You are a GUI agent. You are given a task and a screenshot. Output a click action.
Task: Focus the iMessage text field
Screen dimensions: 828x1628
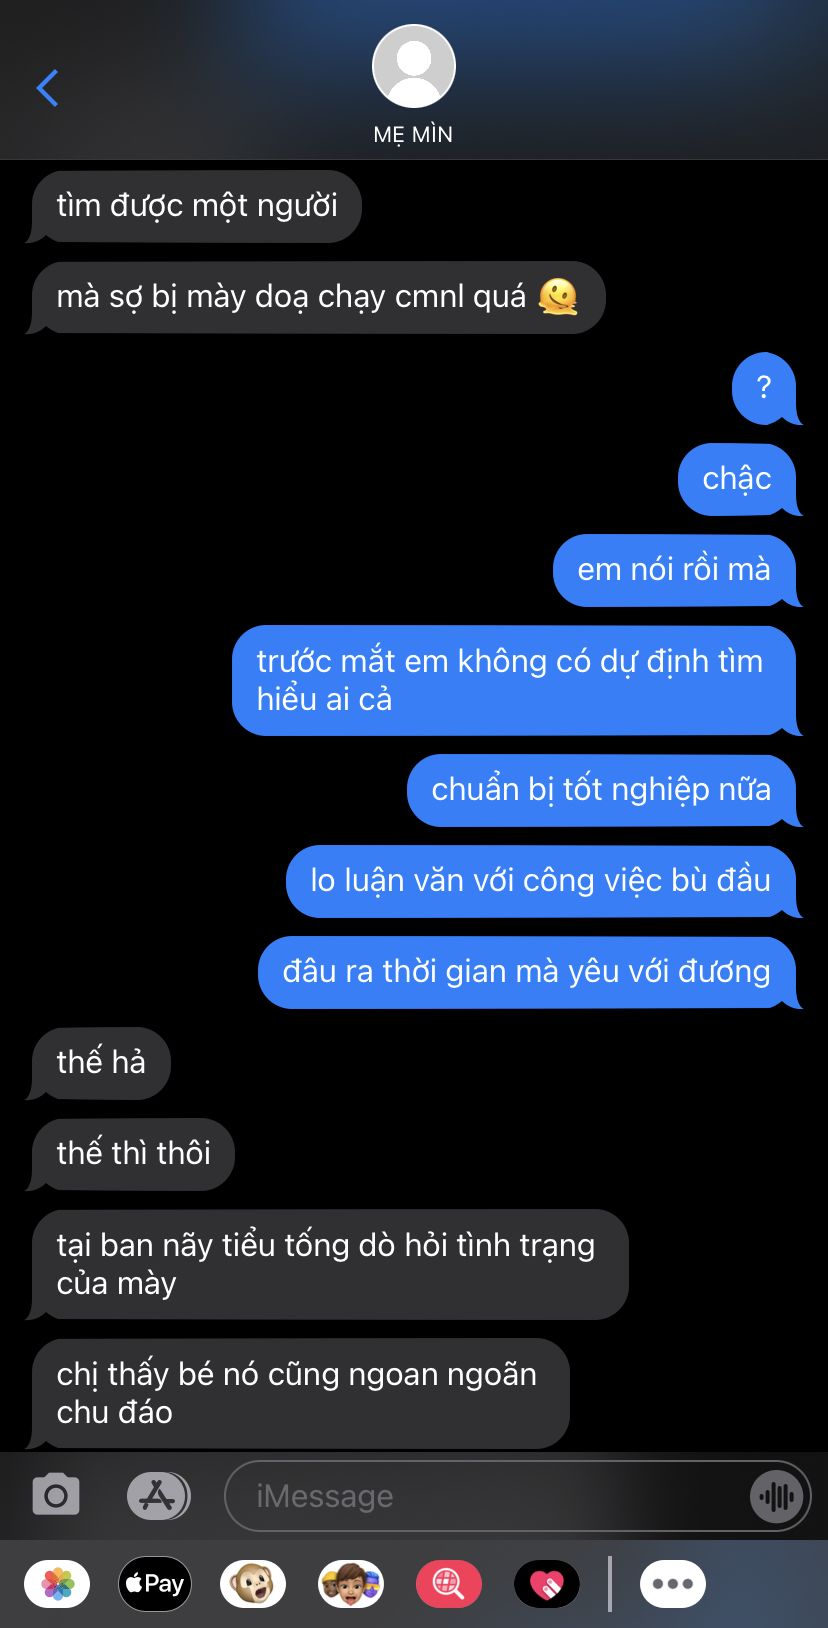[x=490, y=1496]
